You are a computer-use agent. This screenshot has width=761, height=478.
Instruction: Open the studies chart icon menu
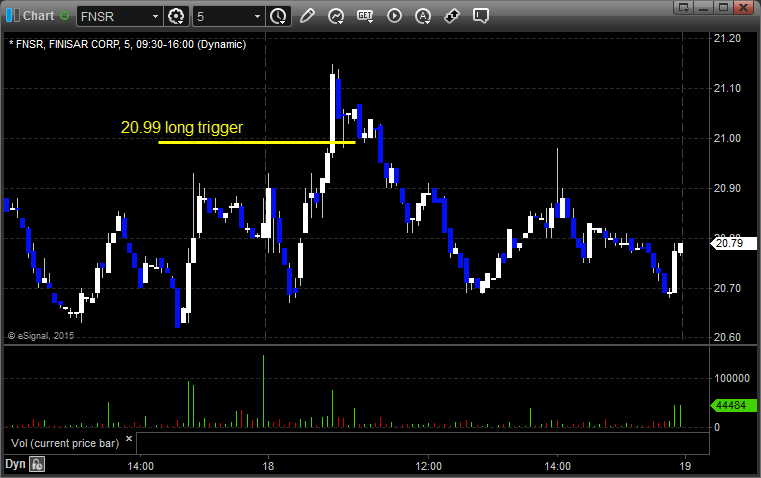[336, 16]
